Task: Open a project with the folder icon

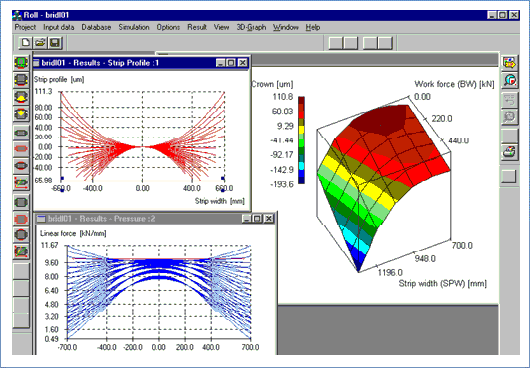Action: pos(40,43)
